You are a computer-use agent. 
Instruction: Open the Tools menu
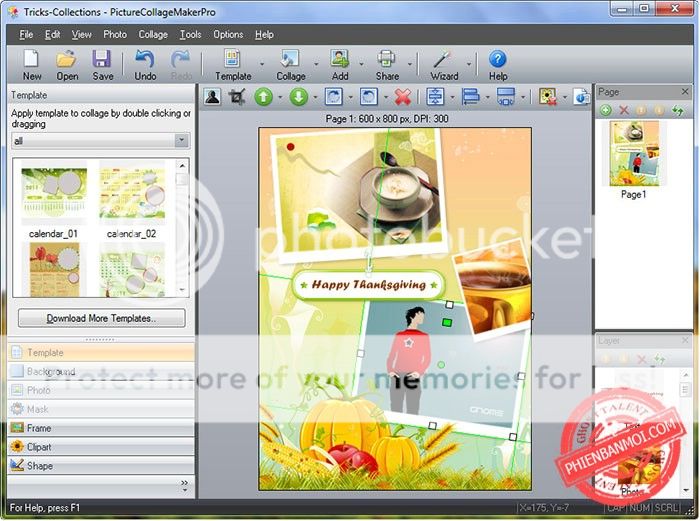click(x=191, y=34)
